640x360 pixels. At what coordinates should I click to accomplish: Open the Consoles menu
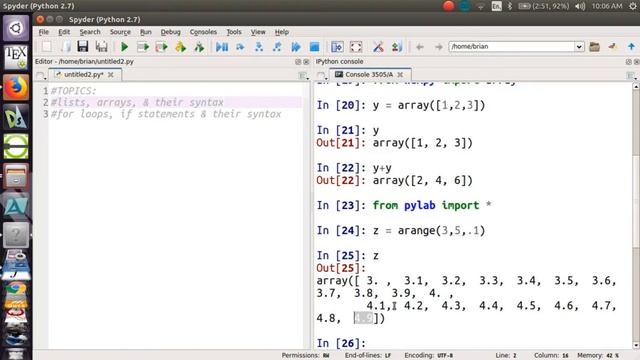pos(203,32)
